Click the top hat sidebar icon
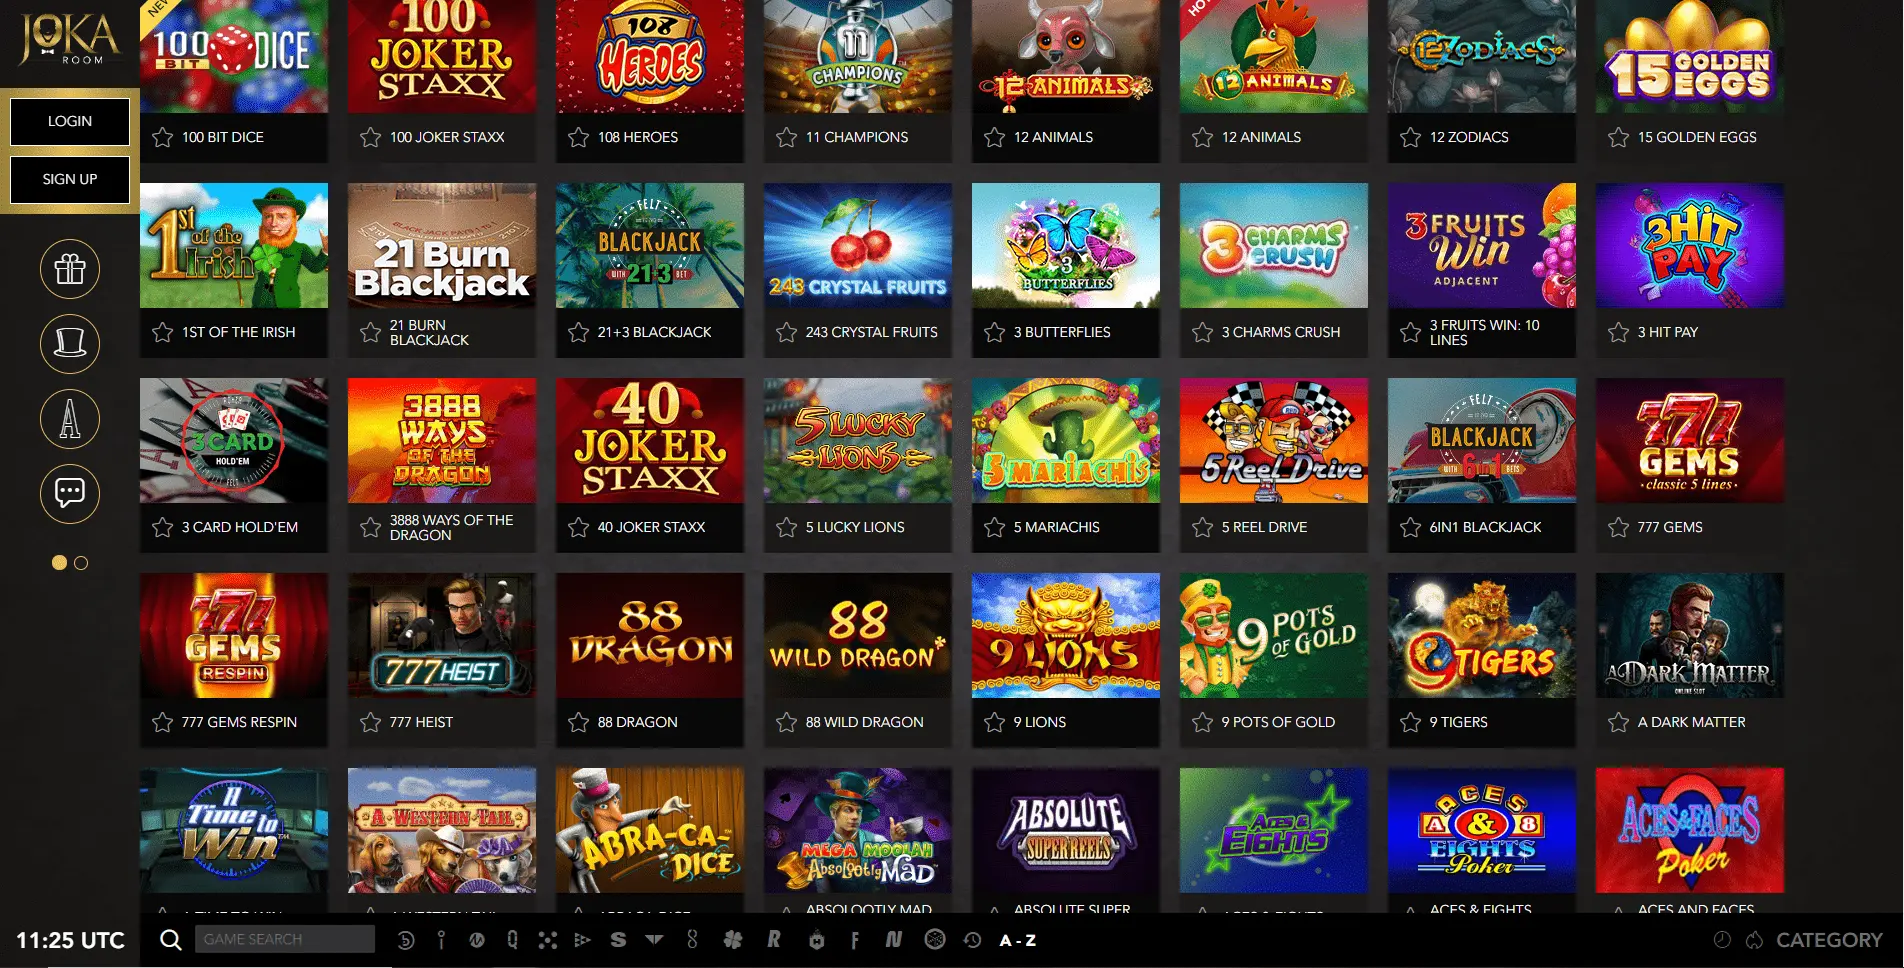 (70, 344)
